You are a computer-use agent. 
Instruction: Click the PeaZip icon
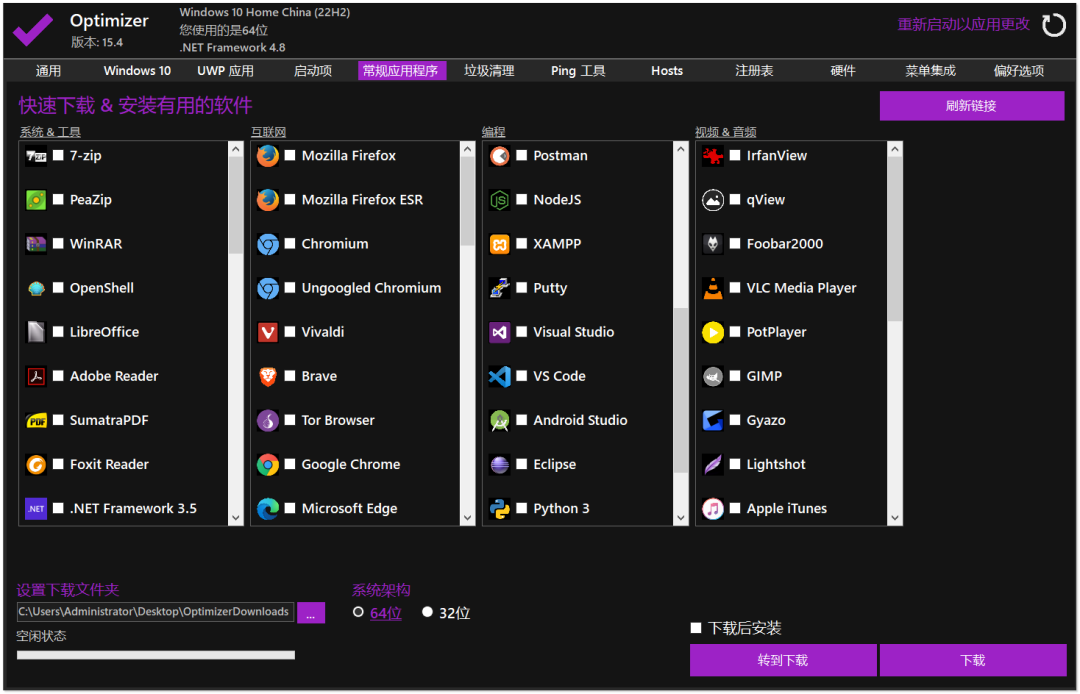coord(36,200)
